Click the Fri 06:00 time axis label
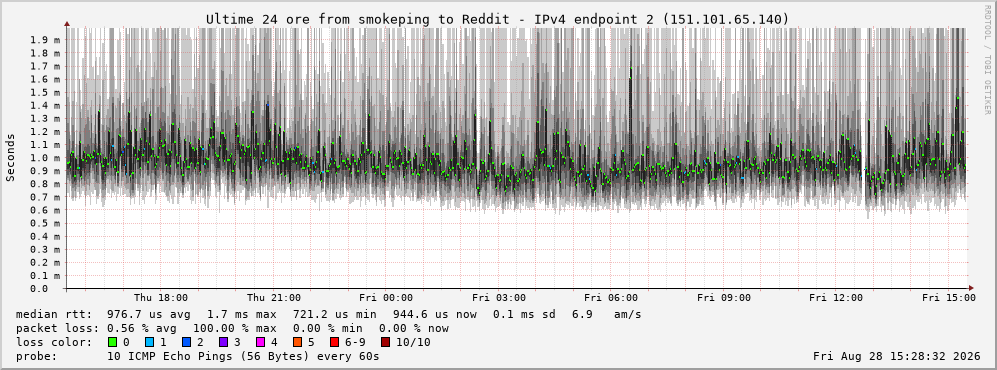997x370 pixels. pos(611,298)
